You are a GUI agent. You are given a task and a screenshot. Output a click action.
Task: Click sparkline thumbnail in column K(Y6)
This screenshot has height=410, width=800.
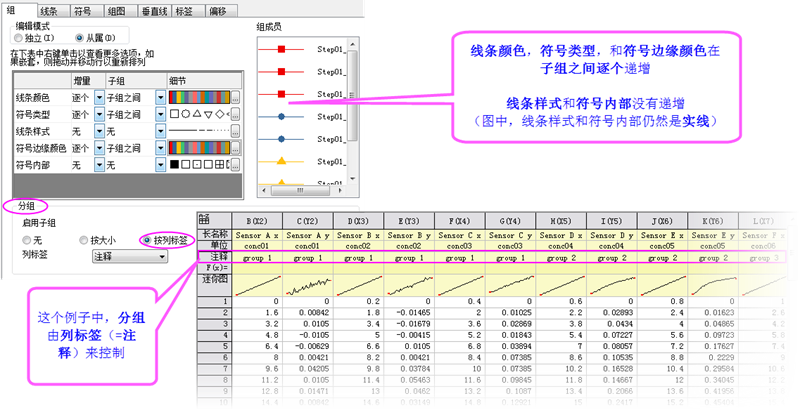[x=713, y=285]
